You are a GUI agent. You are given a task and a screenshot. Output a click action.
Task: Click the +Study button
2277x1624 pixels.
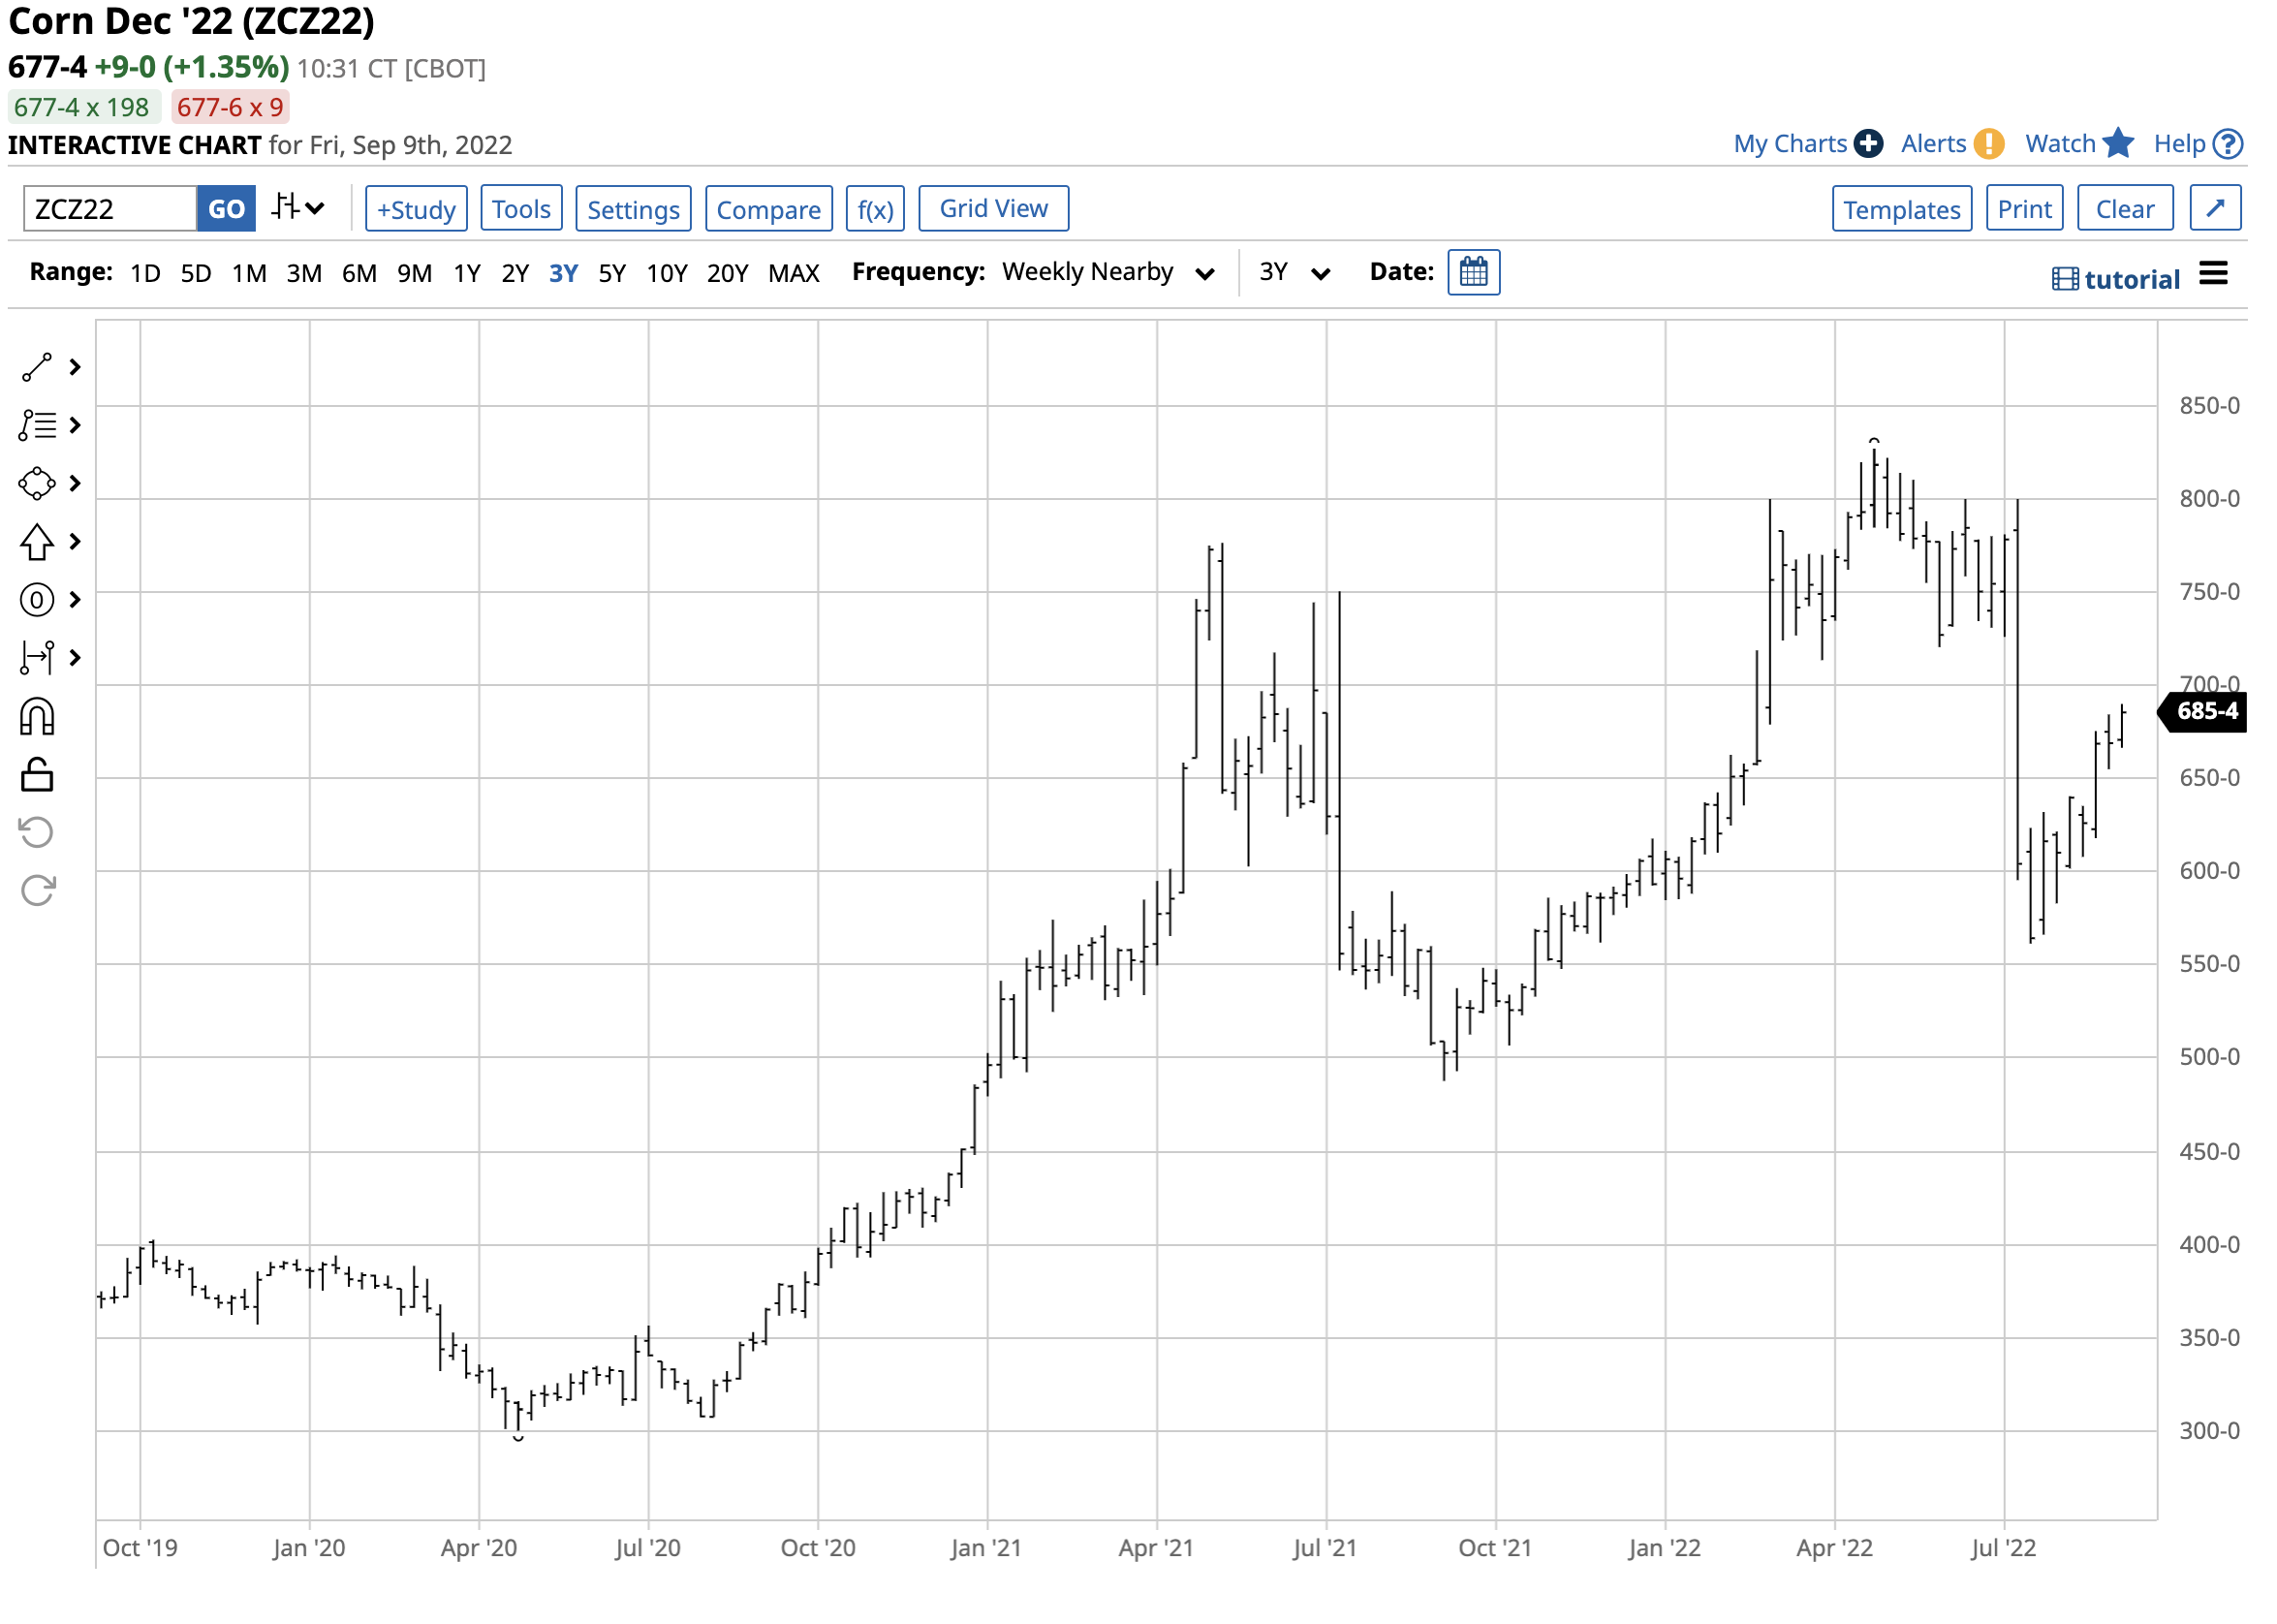[416, 209]
